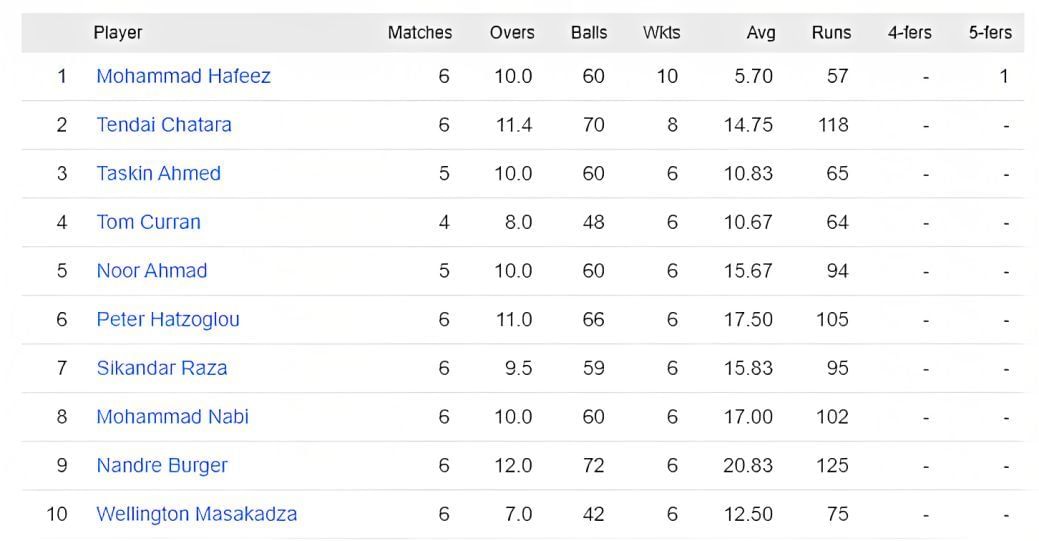1039x541 pixels.
Task: Select the 5-fers column header
Action: tap(989, 33)
